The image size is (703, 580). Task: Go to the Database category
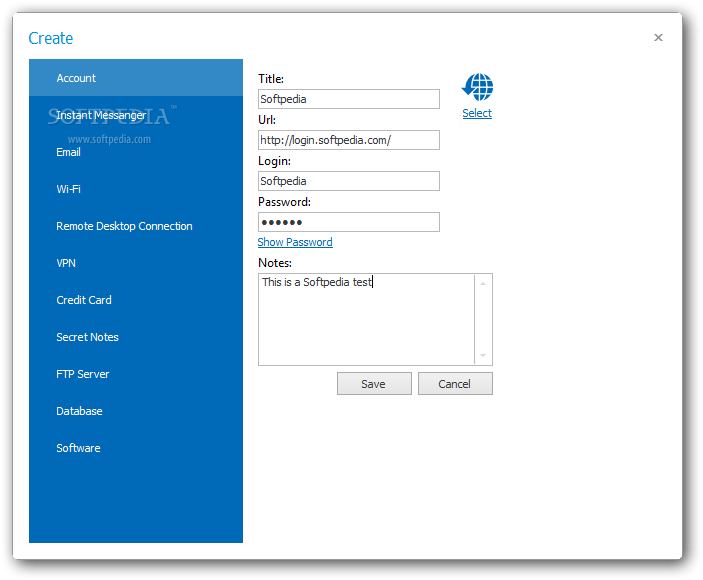[x=136, y=411]
